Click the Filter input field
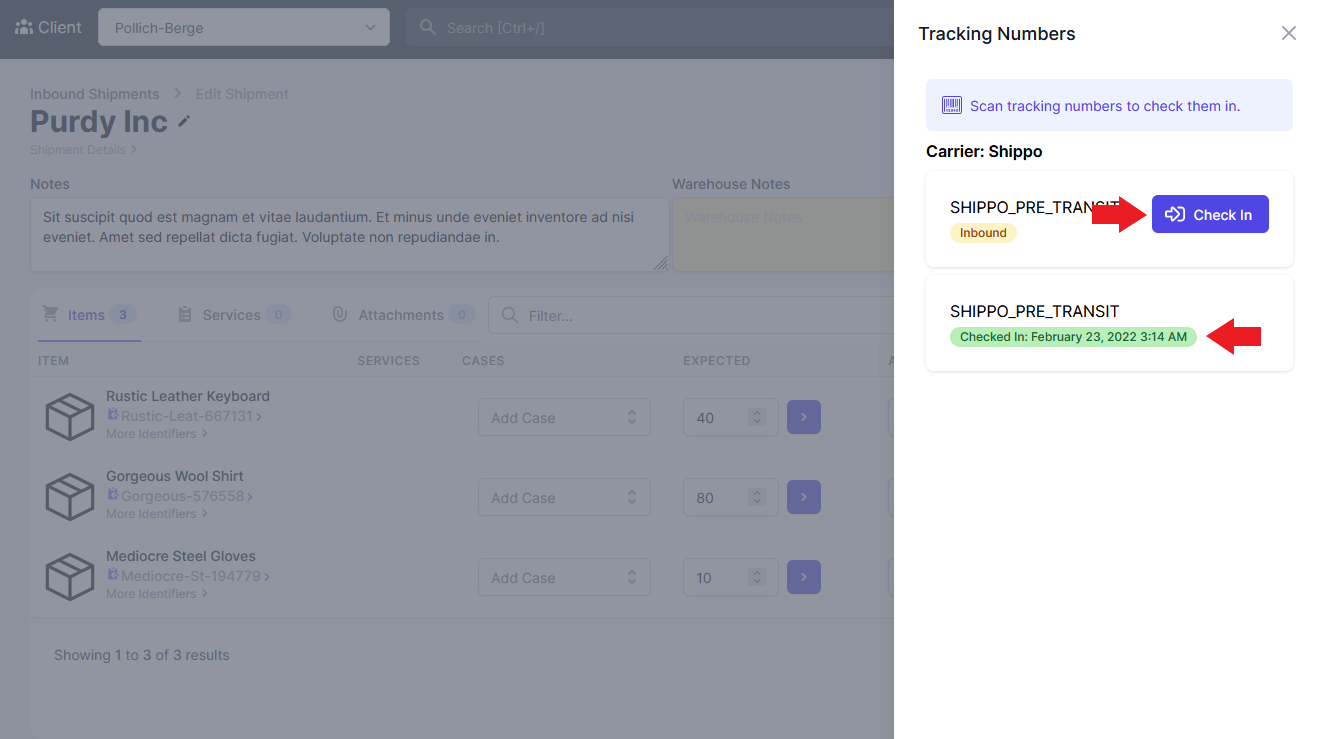The height and width of the screenshot is (739, 1323). [x=691, y=315]
